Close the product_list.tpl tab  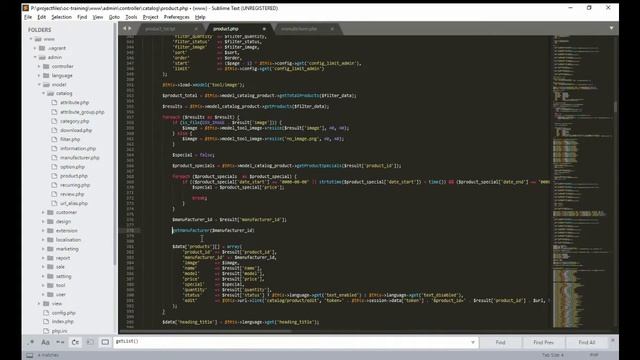coord(196,29)
